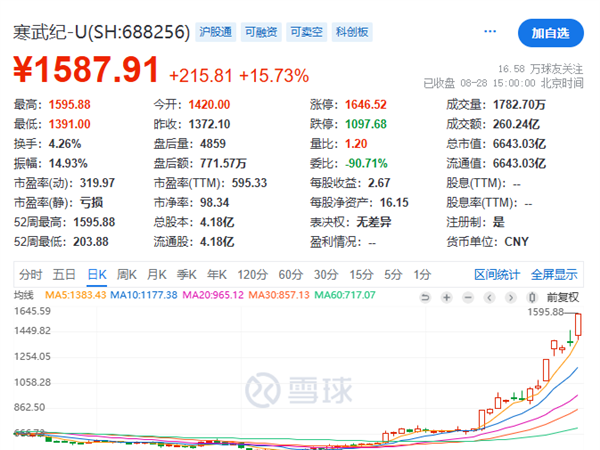Click the 可融资 tag
The image size is (600, 450).
(261, 32)
